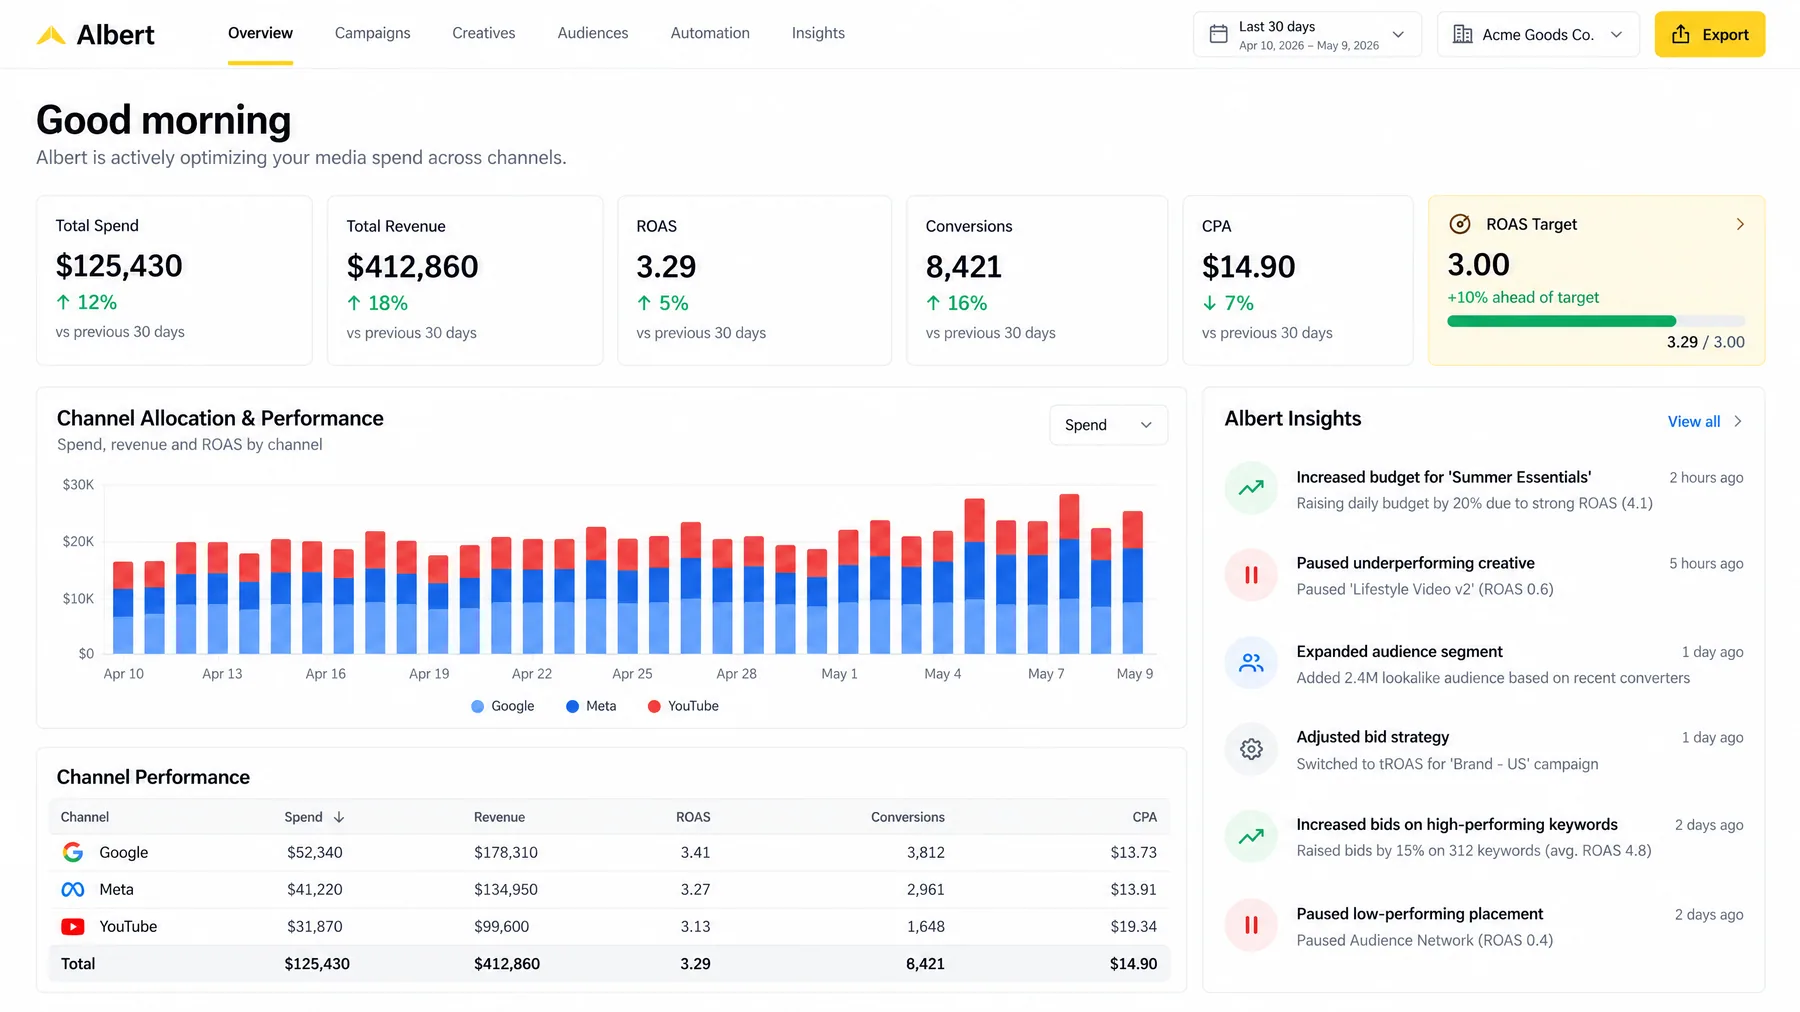Click the ROAS Target bullseye icon
The image size is (1800, 1012).
tap(1460, 224)
